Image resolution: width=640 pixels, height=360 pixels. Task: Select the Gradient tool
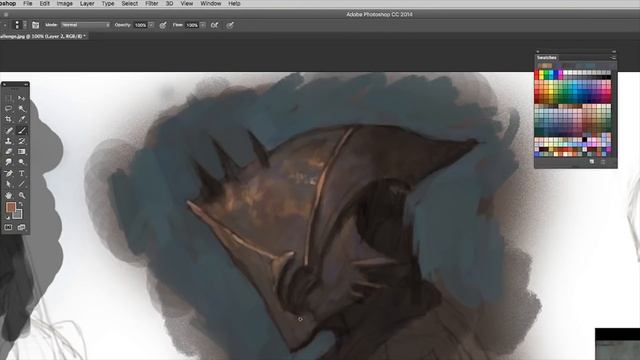tap(22, 151)
